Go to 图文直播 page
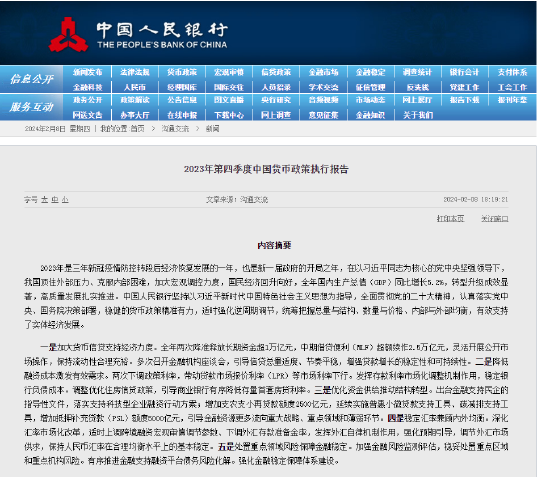This screenshot has width=550, height=477. (229, 100)
